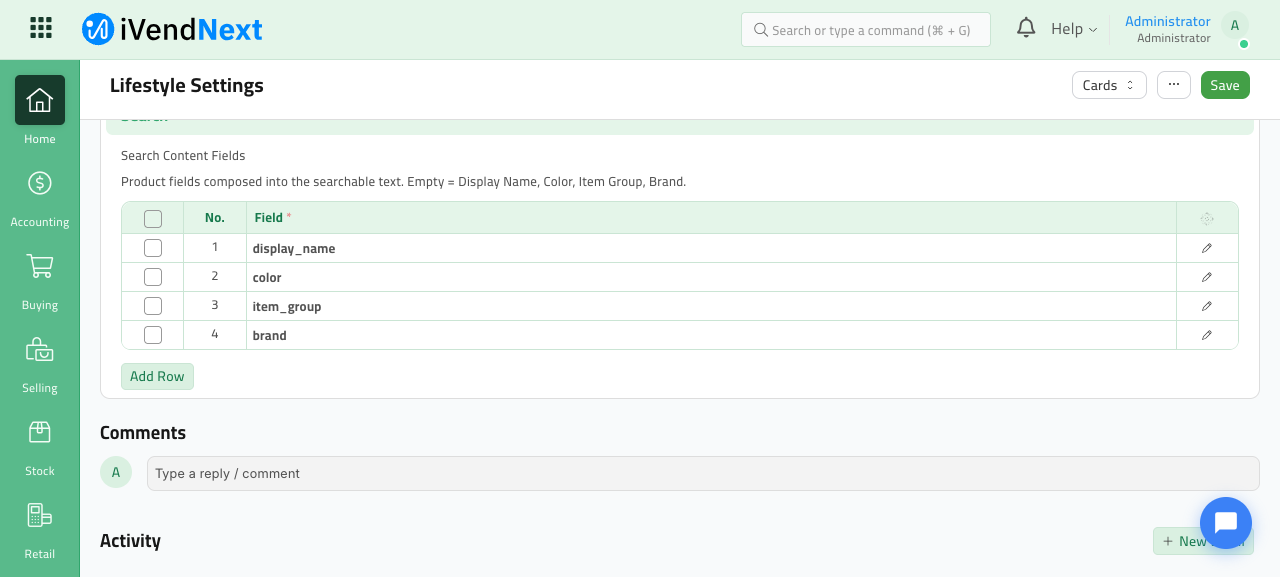Click the comment author avatar A
Image resolution: width=1280 pixels, height=577 pixels.
pos(116,472)
